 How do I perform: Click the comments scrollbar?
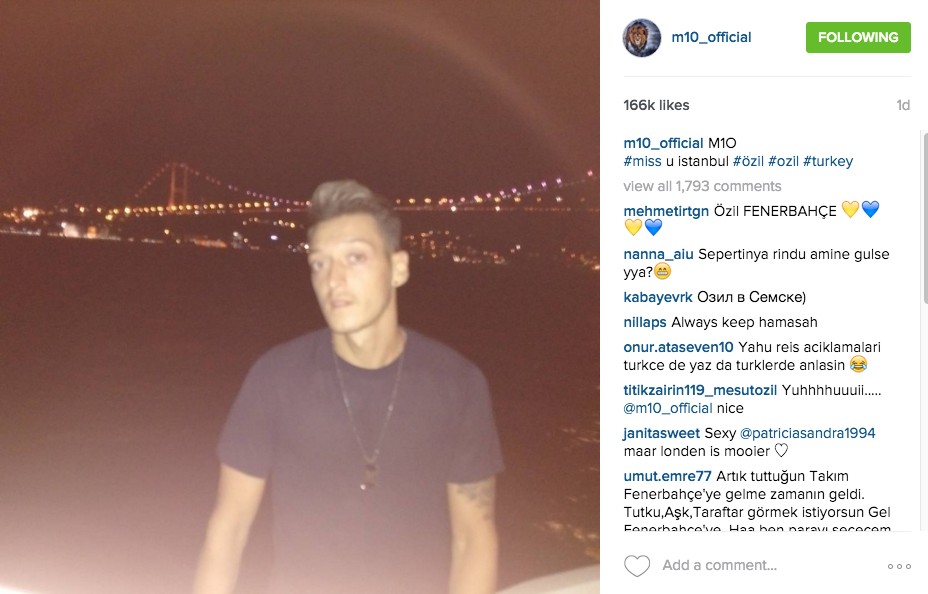(925, 216)
